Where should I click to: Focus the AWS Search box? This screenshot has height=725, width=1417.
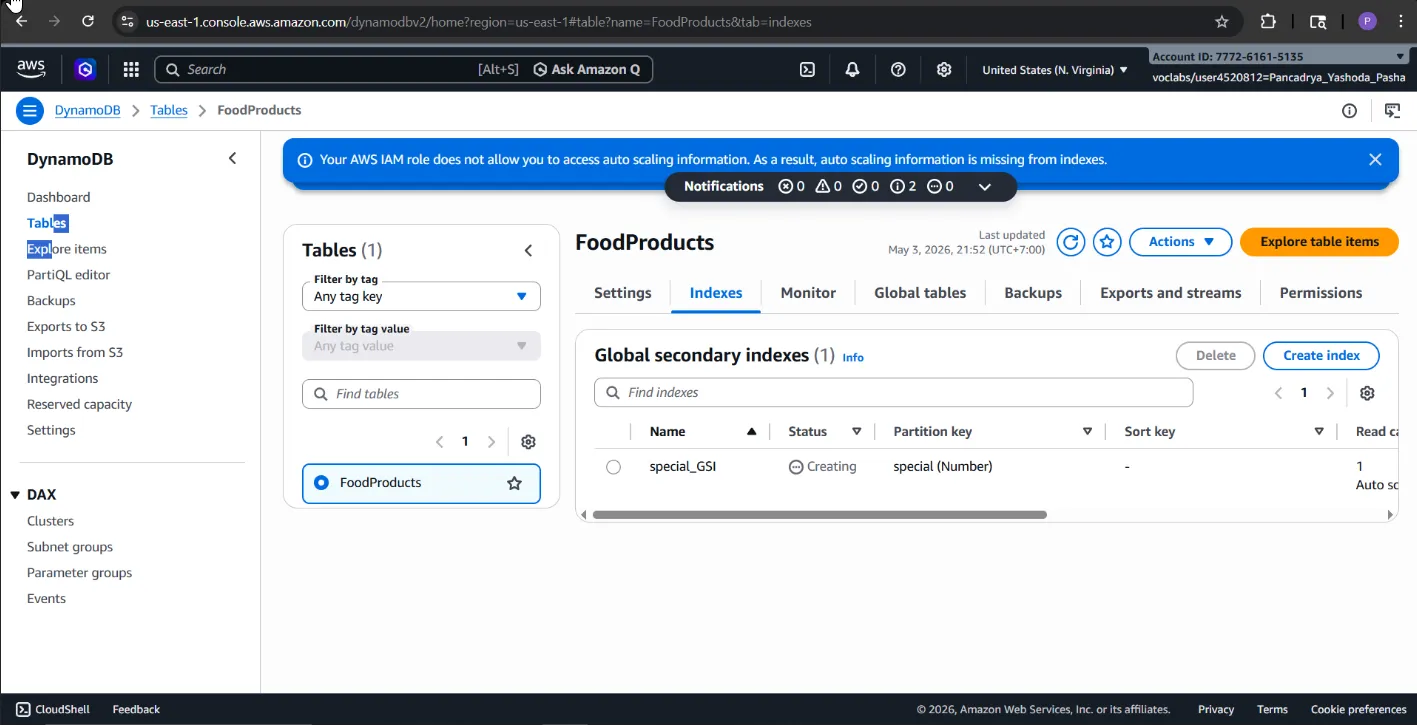pyautogui.click(x=340, y=69)
